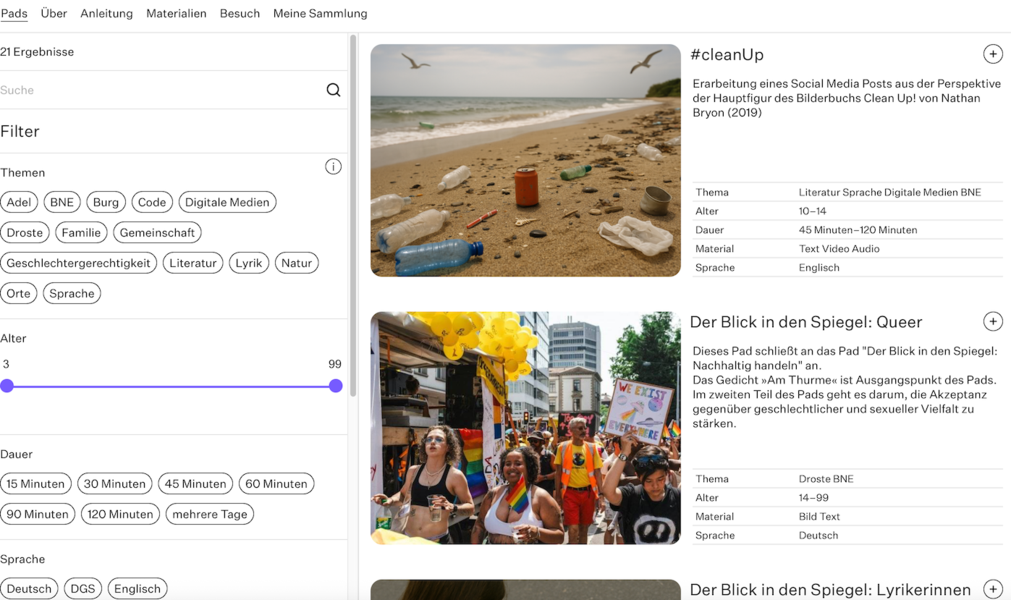The image size is (1011, 600).
Task: Filter by mehrere Tage duration
Action: (x=210, y=514)
